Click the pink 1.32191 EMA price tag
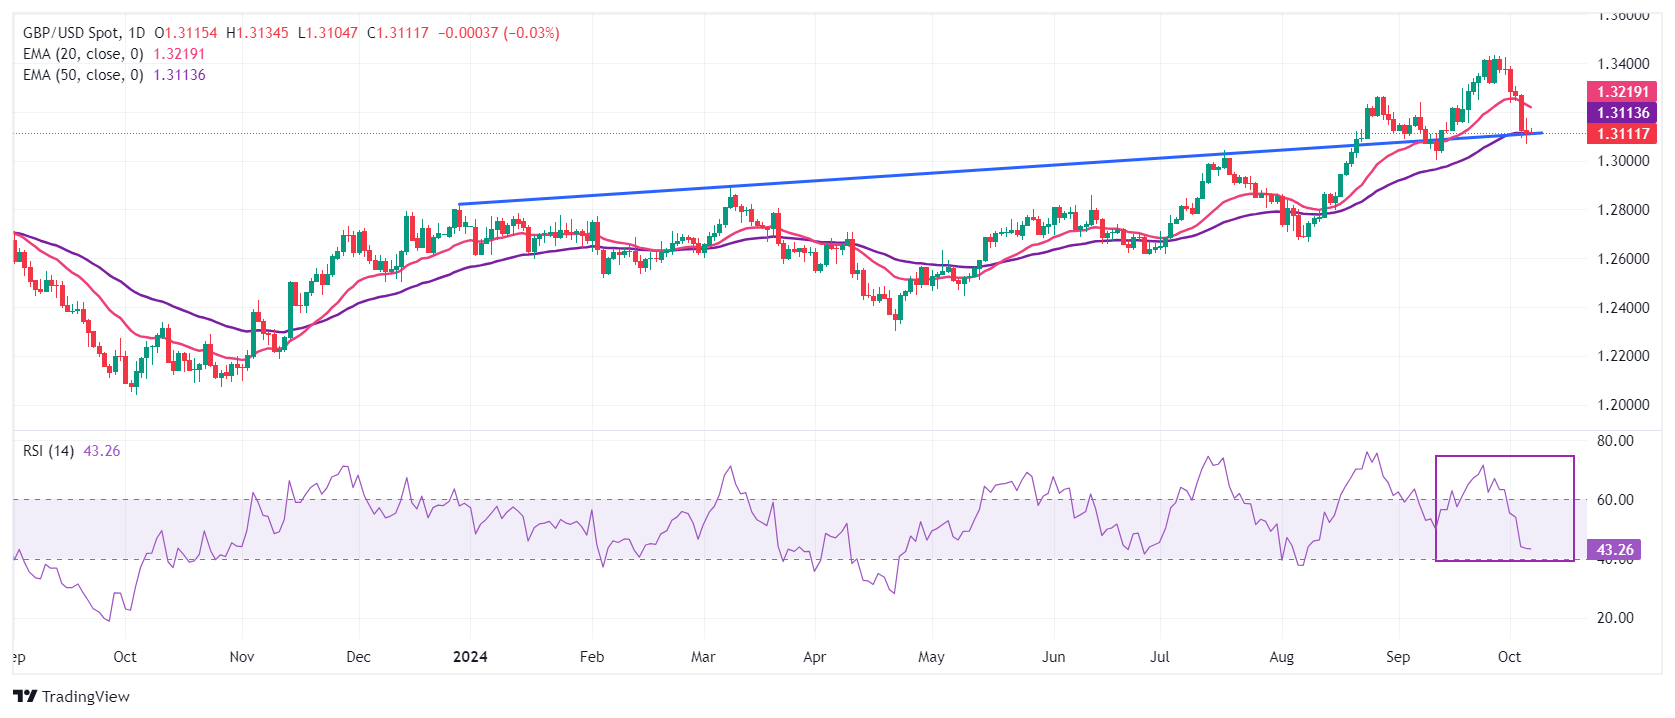Image resolution: width=1675 pixels, height=718 pixels. (1622, 92)
